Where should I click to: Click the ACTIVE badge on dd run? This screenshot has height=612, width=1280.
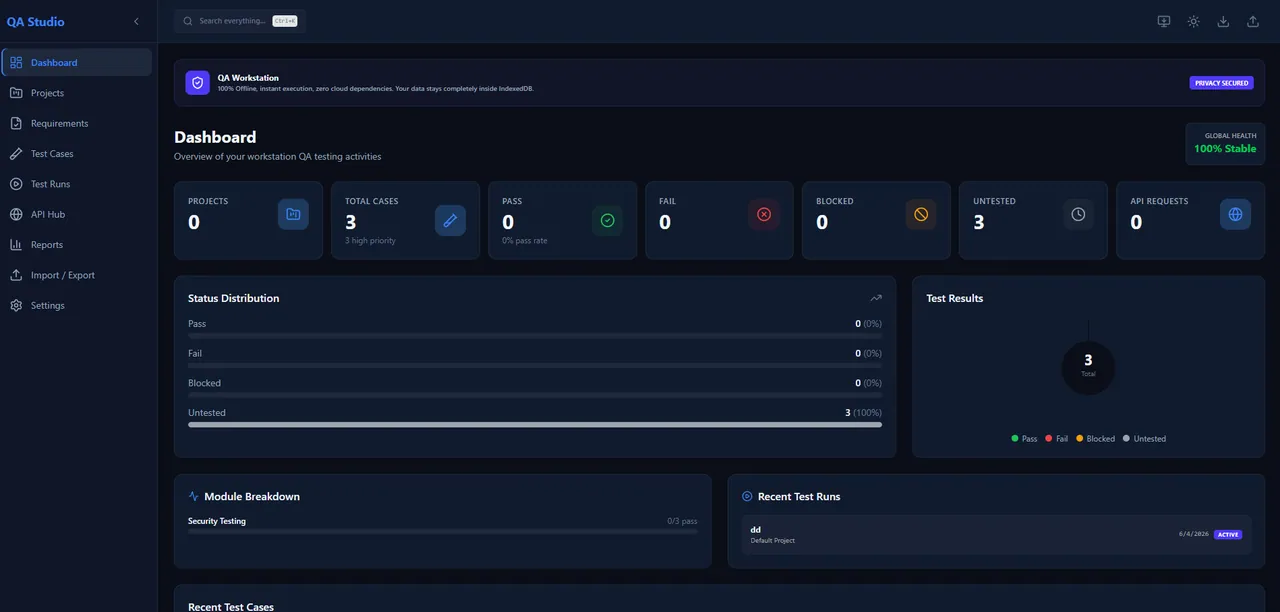(x=1228, y=535)
